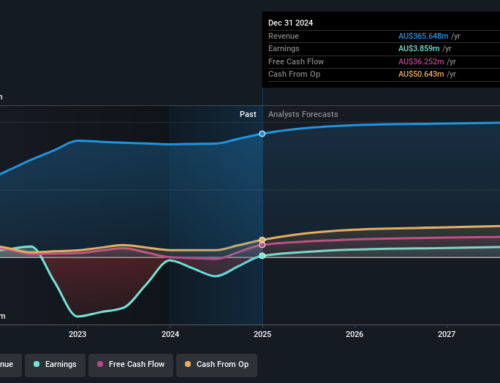Click the pink Free Cash Flow data point
The image size is (500, 383).
[262, 245]
